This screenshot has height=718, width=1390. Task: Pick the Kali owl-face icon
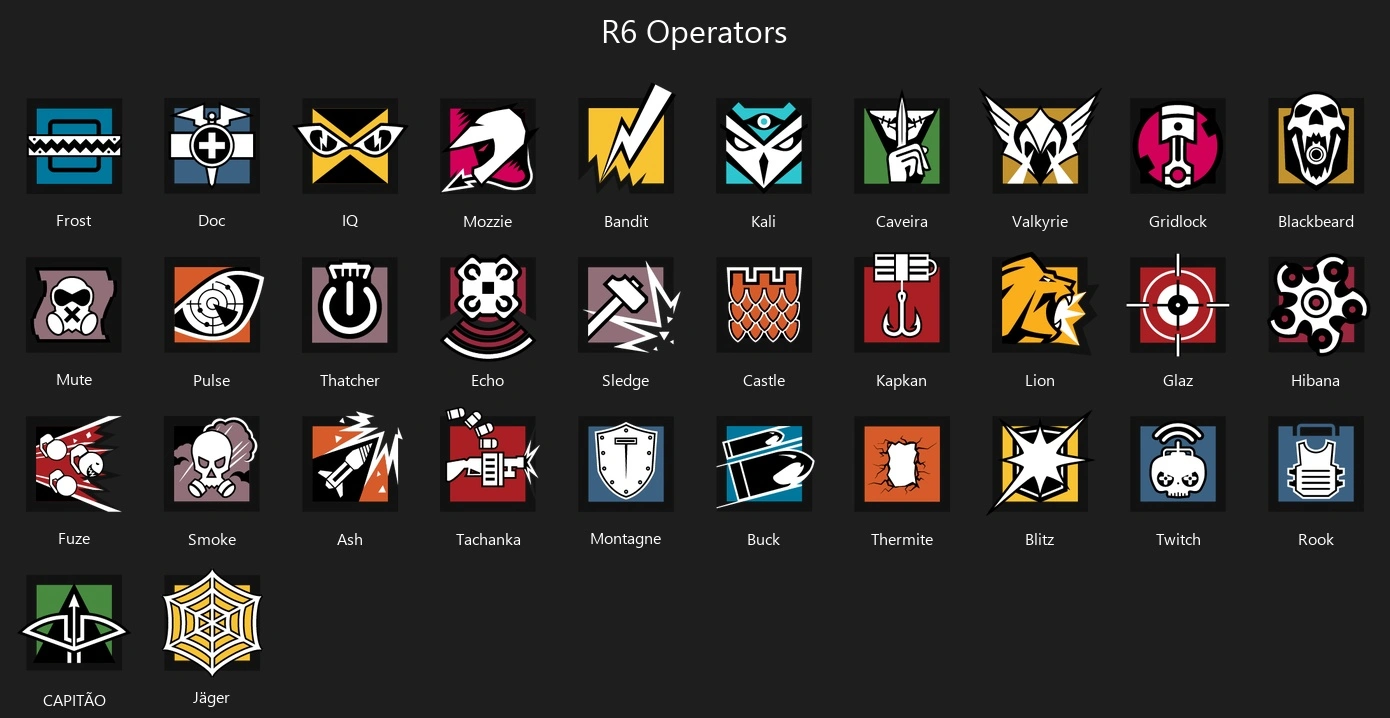coord(764,146)
